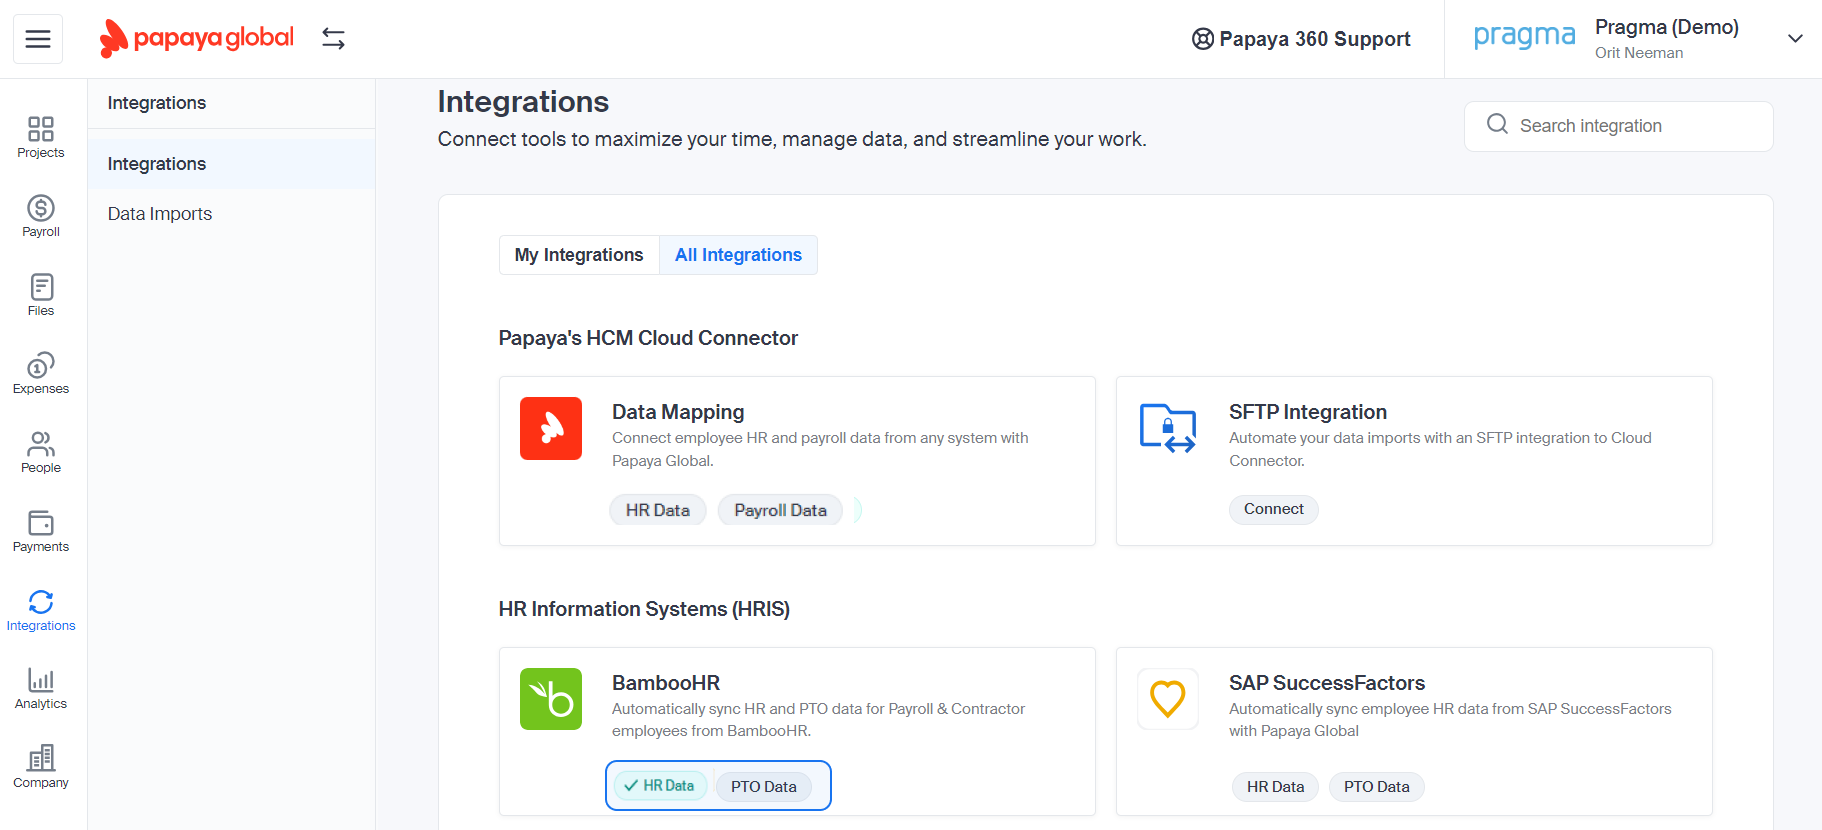This screenshot has height=830, width=1822.
Task: Open Company in the sidebar
Action: [41, 767]
